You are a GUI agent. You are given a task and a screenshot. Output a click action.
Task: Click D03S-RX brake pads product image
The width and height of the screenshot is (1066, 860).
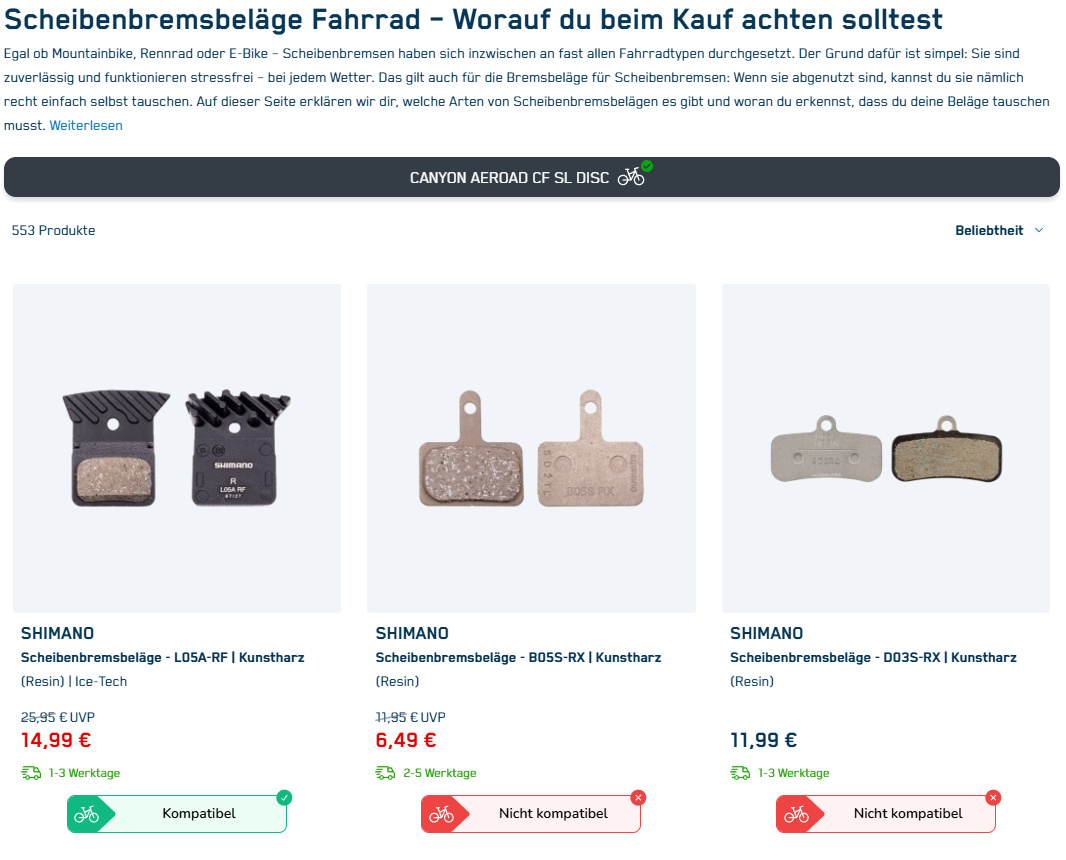pyautogui.click(x=886, y=448)
